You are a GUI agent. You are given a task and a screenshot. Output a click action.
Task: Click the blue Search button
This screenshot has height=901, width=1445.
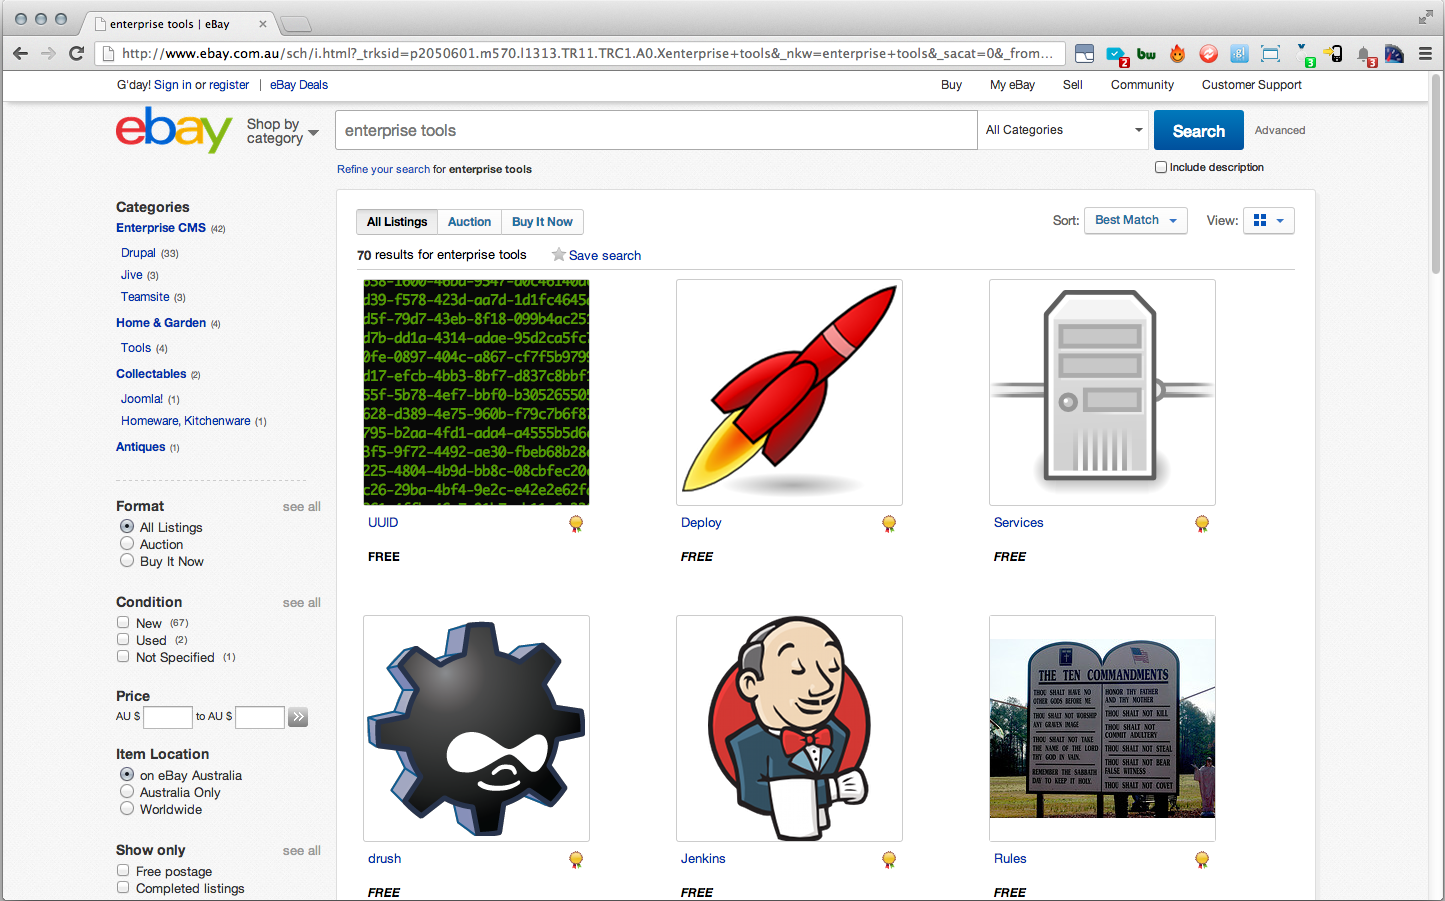tap(1199, 130)
